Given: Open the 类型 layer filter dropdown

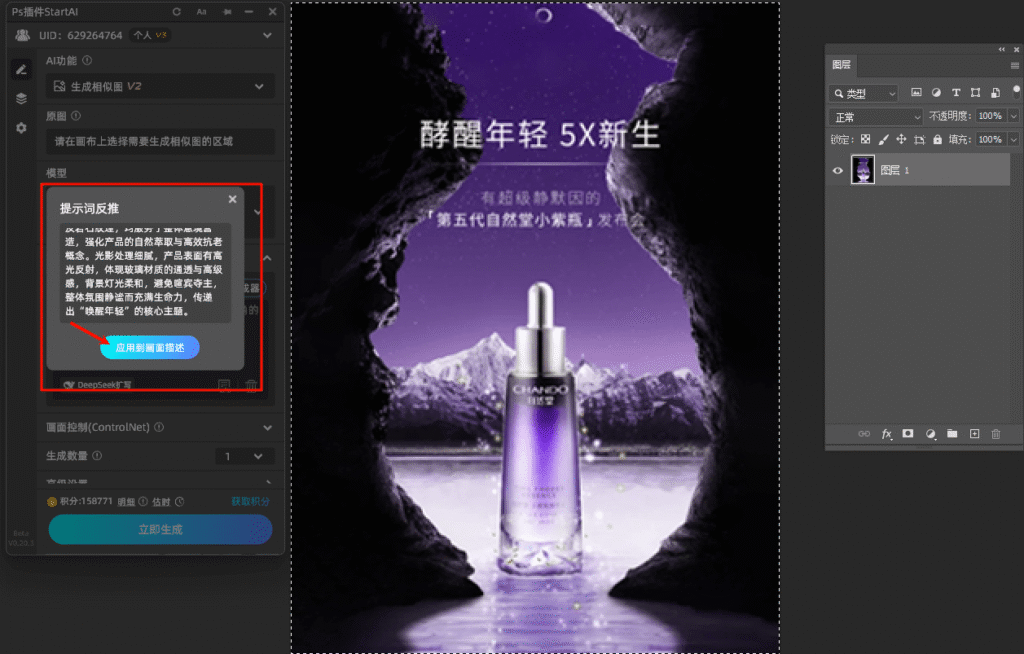Looking at the screenshot, I should click(863, 93).
